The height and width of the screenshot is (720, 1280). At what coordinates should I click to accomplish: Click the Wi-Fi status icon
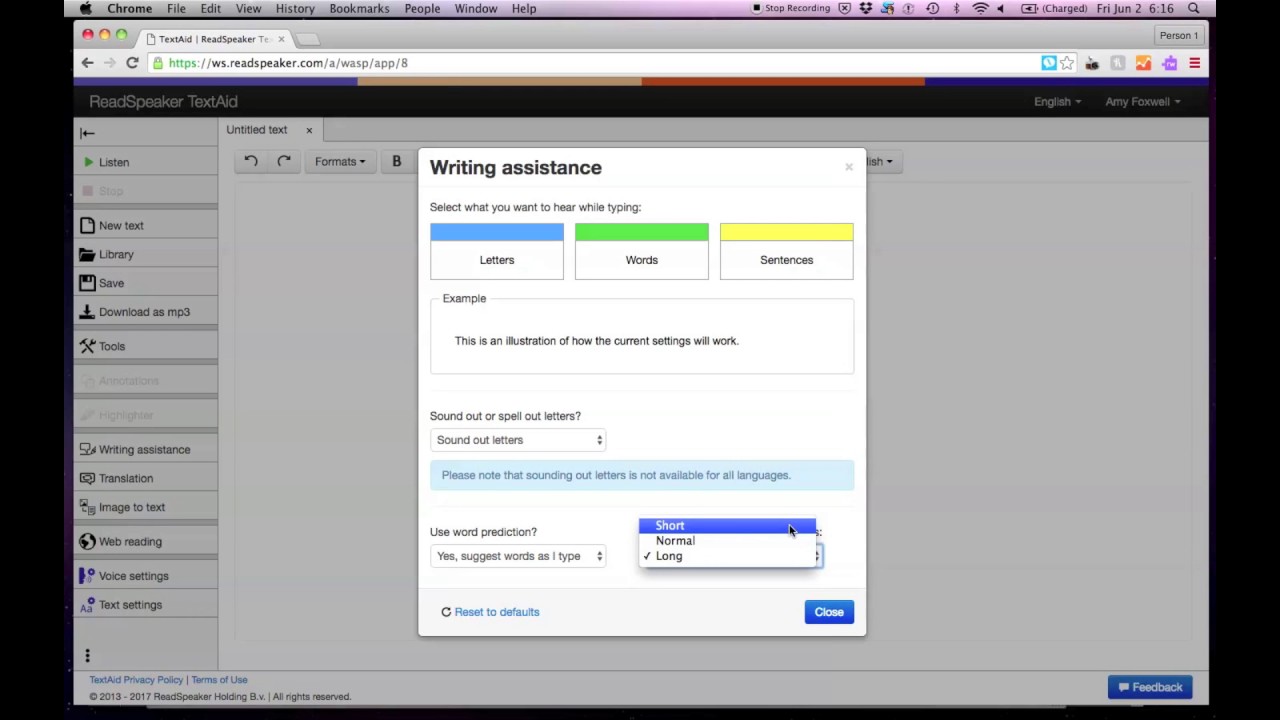[x=980, y=8]
